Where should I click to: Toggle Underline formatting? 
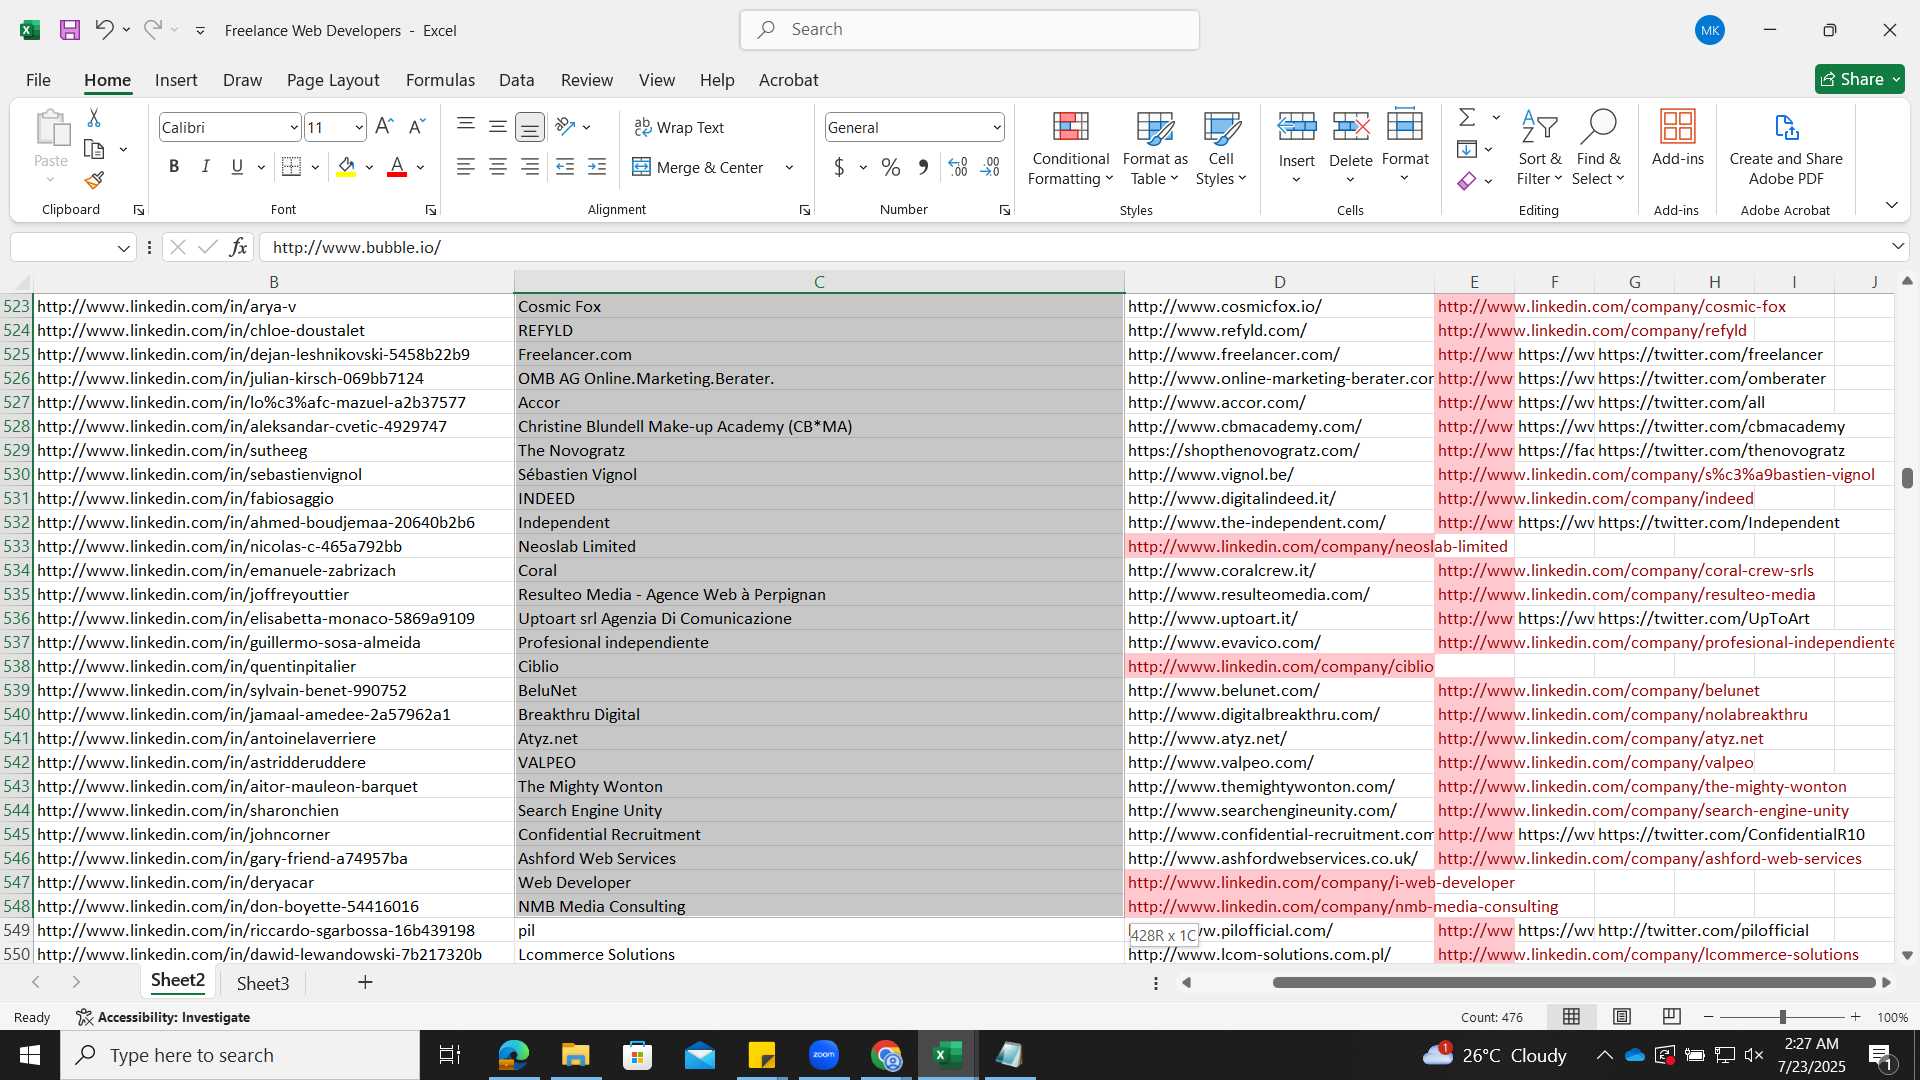237,167
